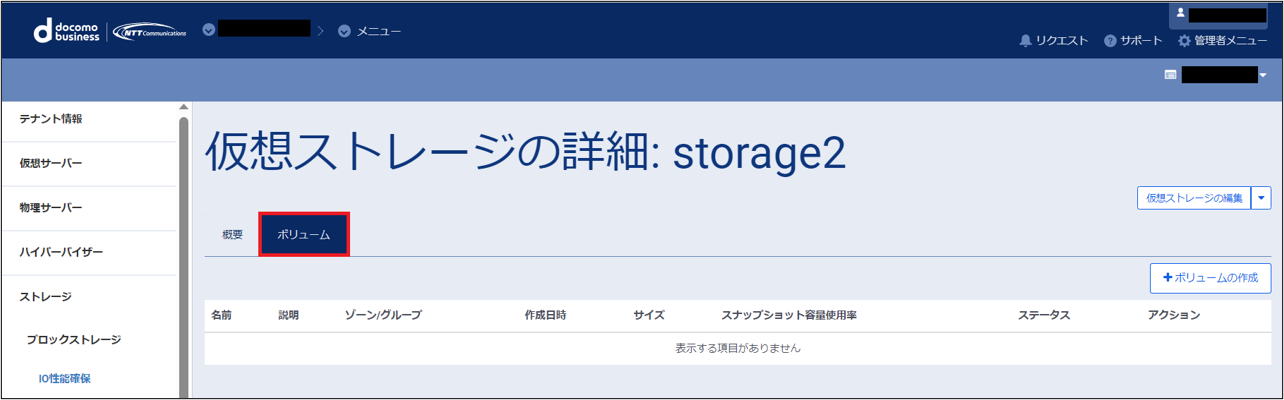This screenshot has width=1284, height=400.
Task: Click the tenant selector list icon
Action: click(x=1170, y=75)
